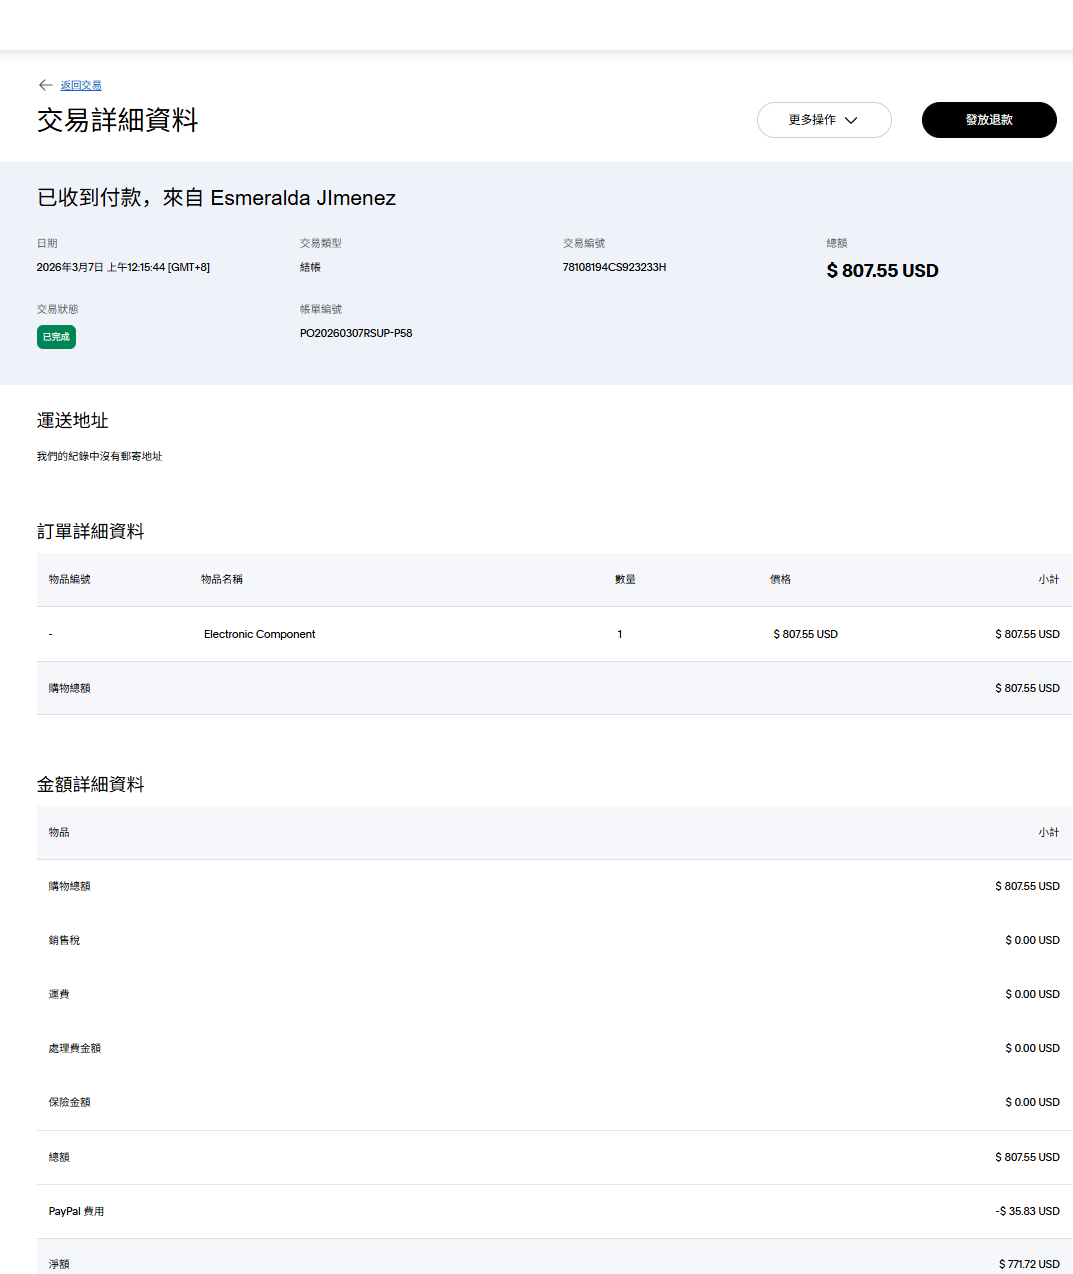Select the -$35.83 USD fee amount
Screen dimensions: 1073x1274
[1027, 1211]
